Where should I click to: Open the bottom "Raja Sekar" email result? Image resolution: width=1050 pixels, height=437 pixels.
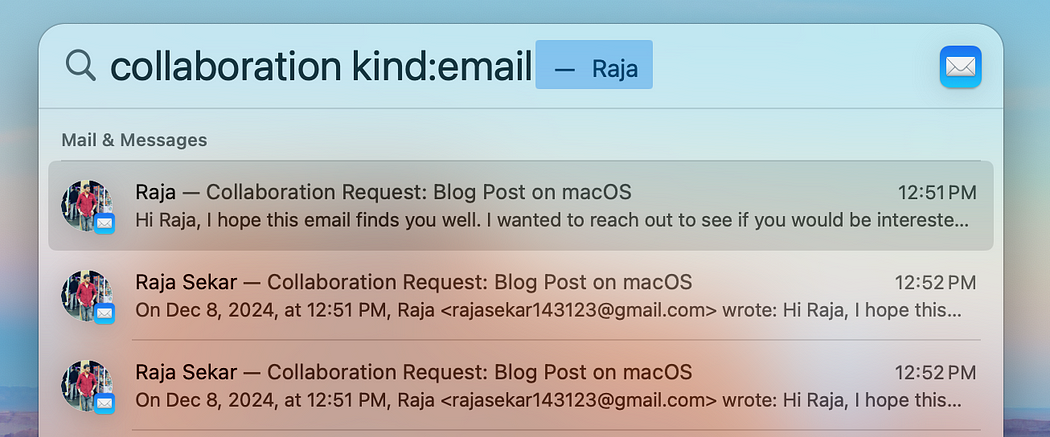tap(186, 372)
